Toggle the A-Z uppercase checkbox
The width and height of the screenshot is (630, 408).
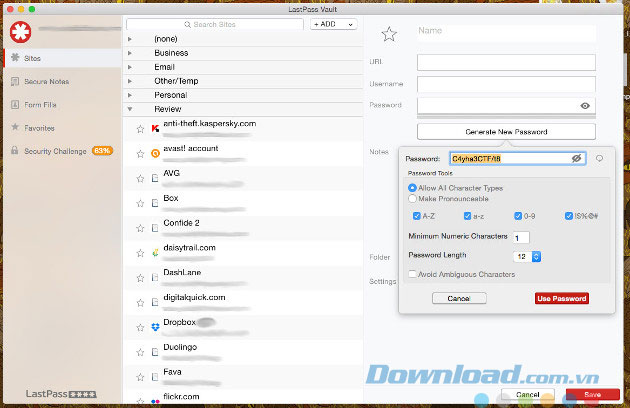[x=417, y=216]
